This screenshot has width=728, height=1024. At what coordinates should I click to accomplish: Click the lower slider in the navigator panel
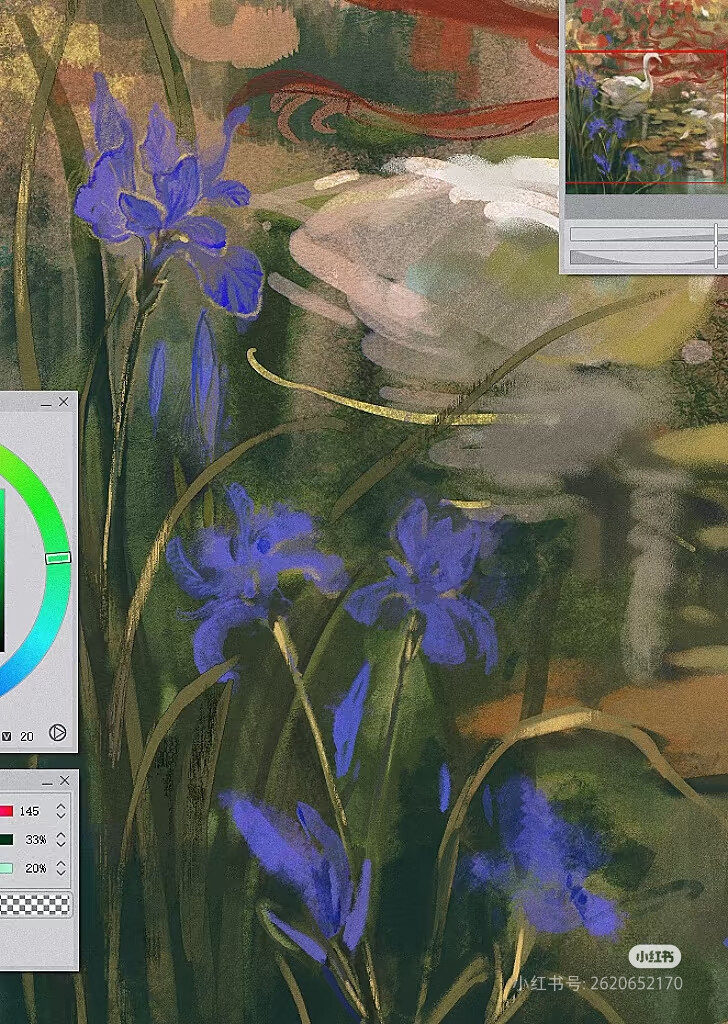(x=648, y=257)
